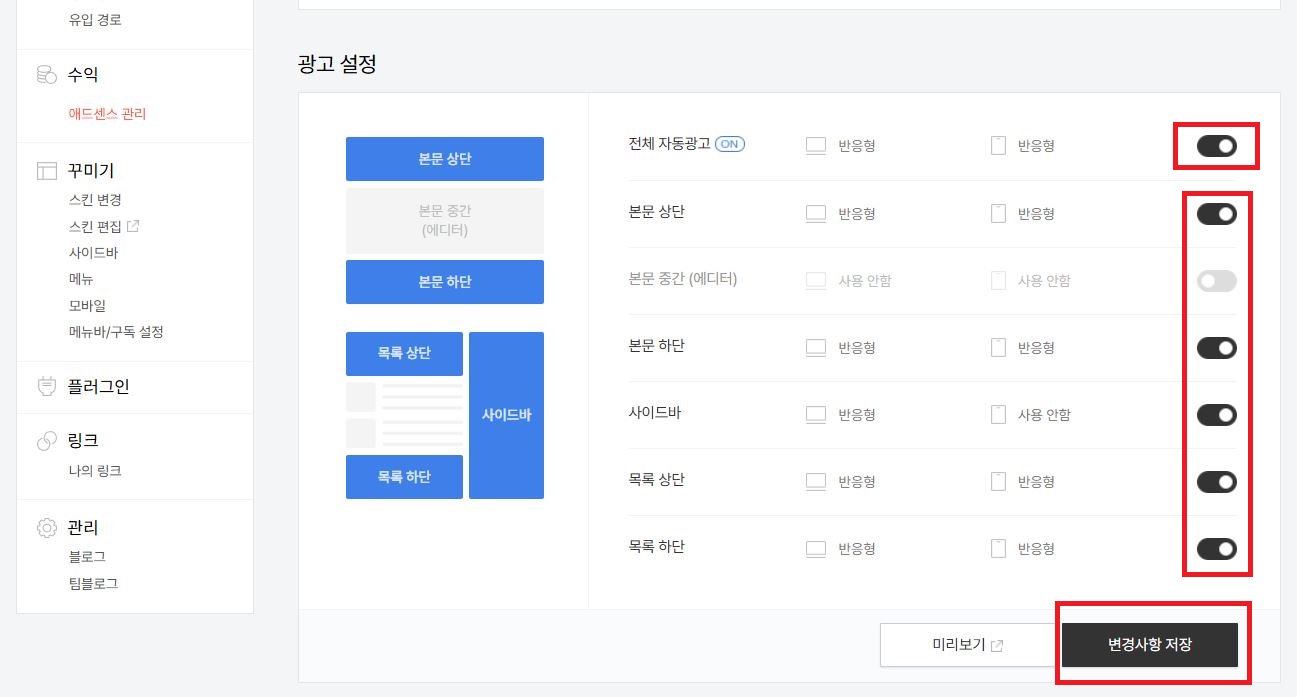Open 애드센스 관리 menu item

pos(107,114)
